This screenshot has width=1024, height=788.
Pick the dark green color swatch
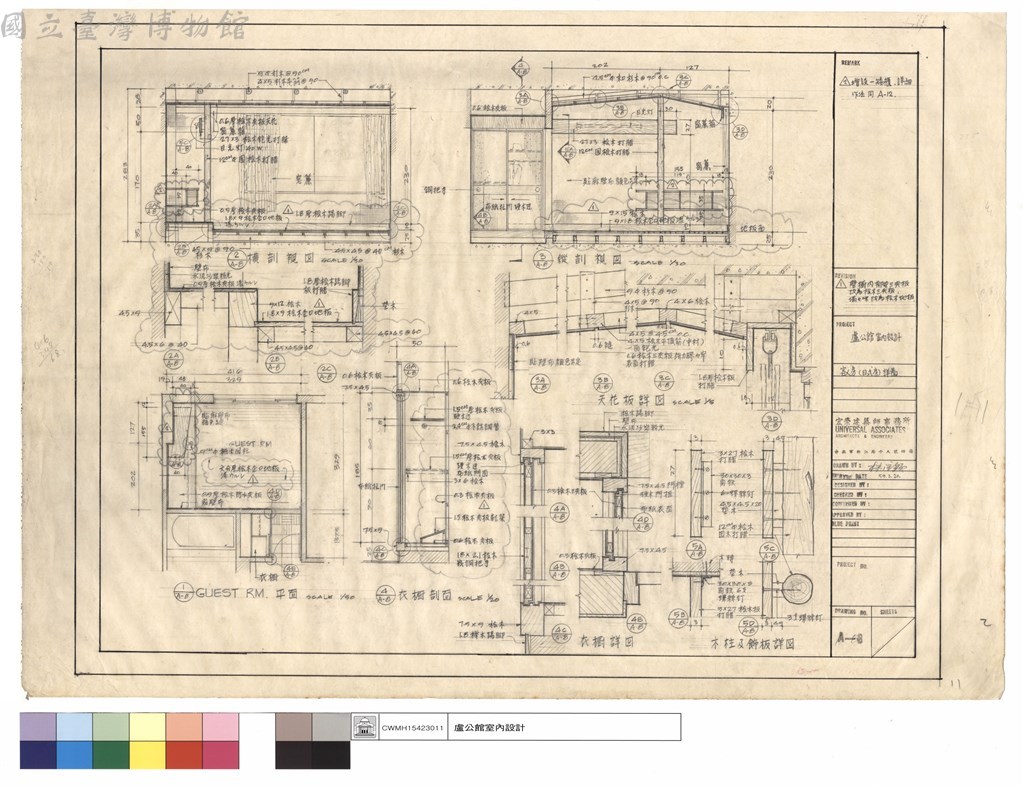(x=111, y=755)
